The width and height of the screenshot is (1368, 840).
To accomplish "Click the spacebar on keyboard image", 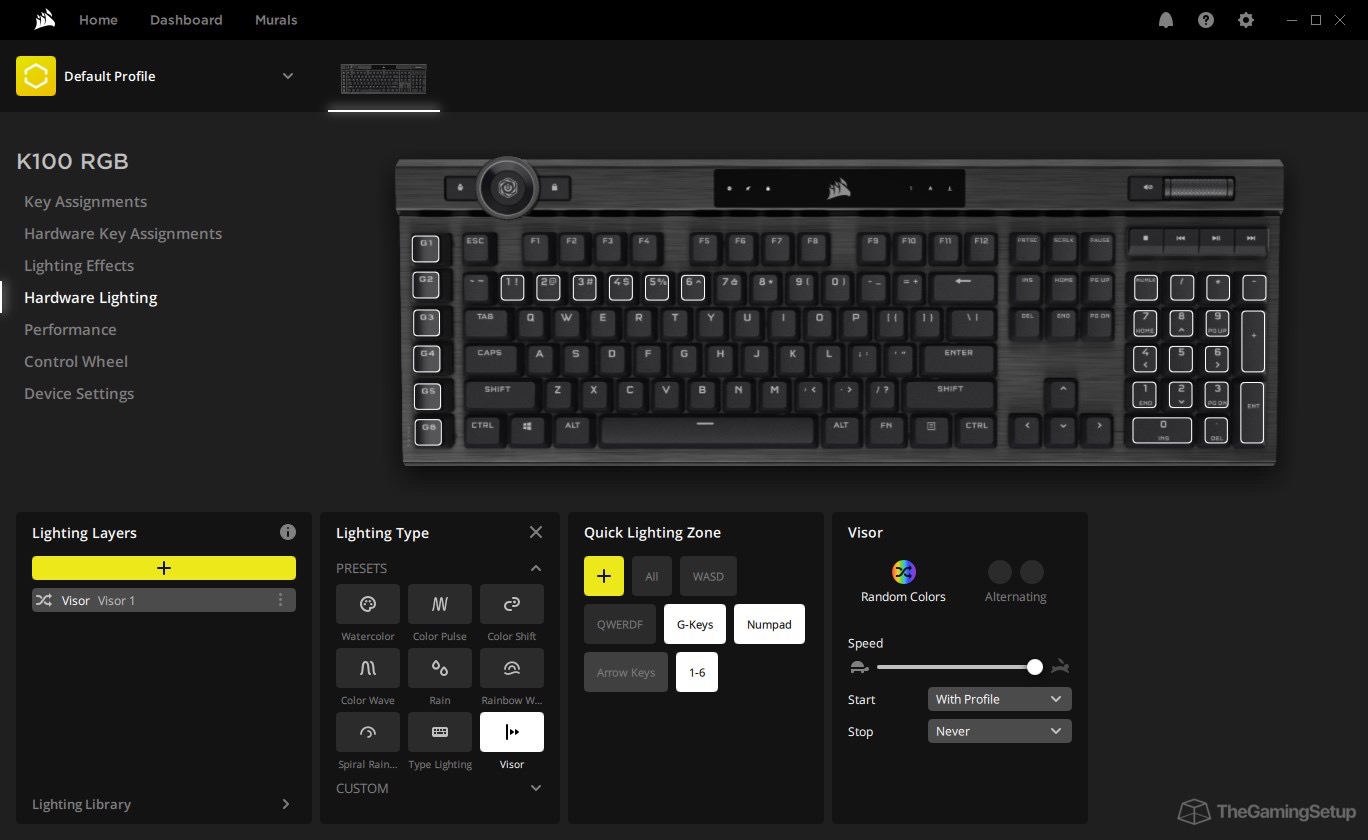I will click(706, 430).
